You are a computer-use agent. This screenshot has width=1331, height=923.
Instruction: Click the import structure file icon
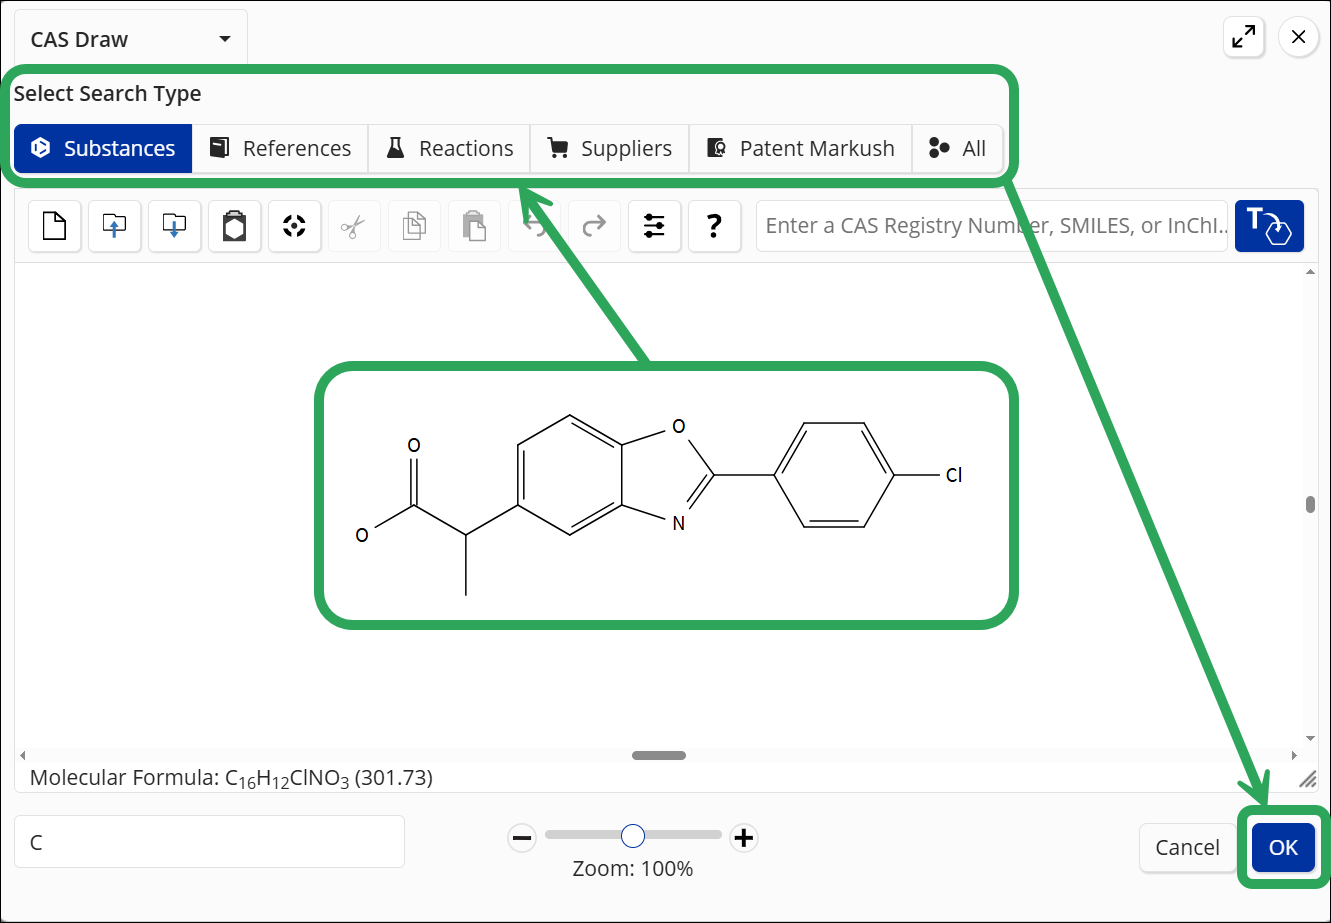114,226
